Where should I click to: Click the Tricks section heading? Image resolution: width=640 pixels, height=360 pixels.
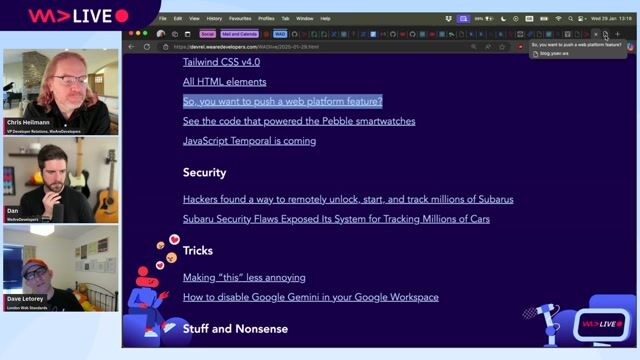(x=198, y=251)
